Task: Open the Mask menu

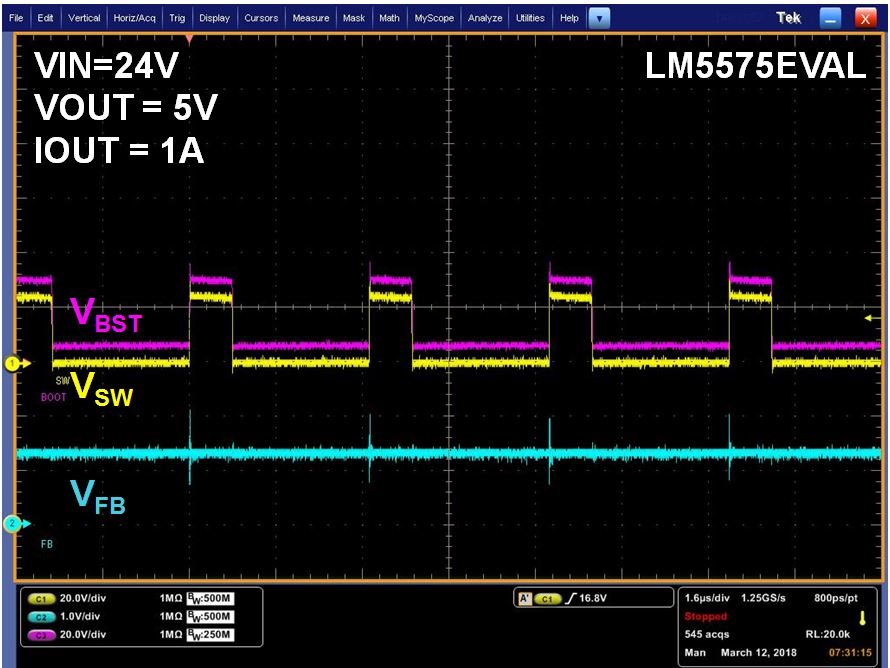Action: pyautogui.click(x=354, y=18)
